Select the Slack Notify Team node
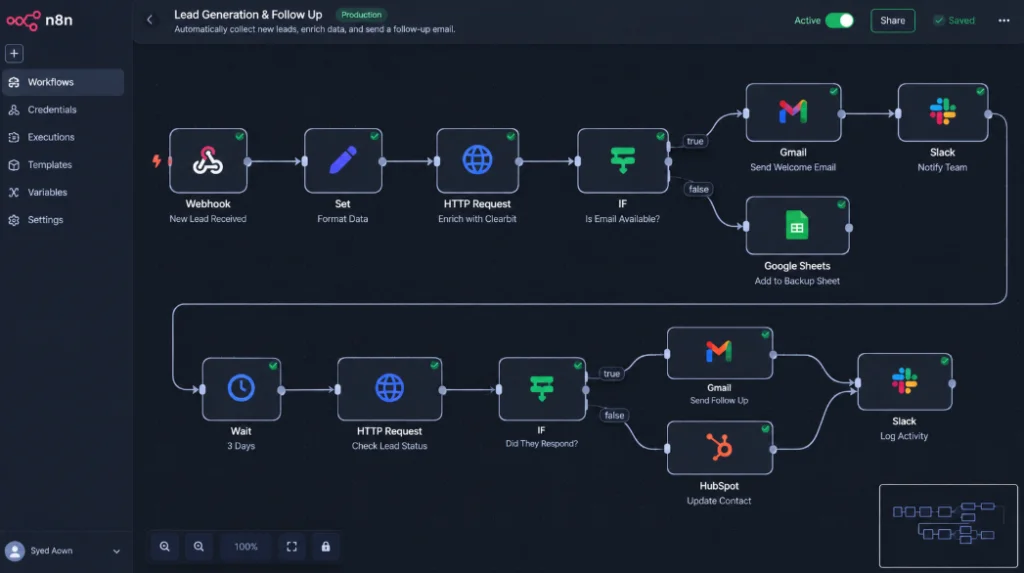Image resolution: width=1024 pixels, height=573 pixels. point(942,112)
